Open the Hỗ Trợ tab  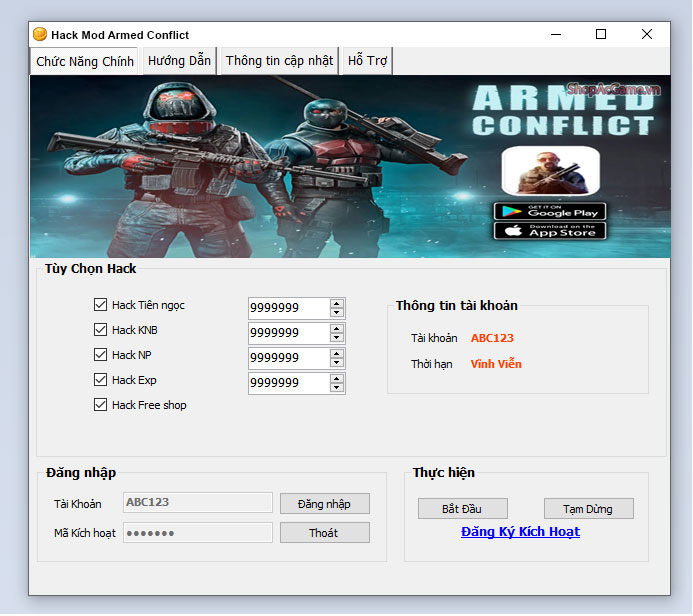(367, 61)
